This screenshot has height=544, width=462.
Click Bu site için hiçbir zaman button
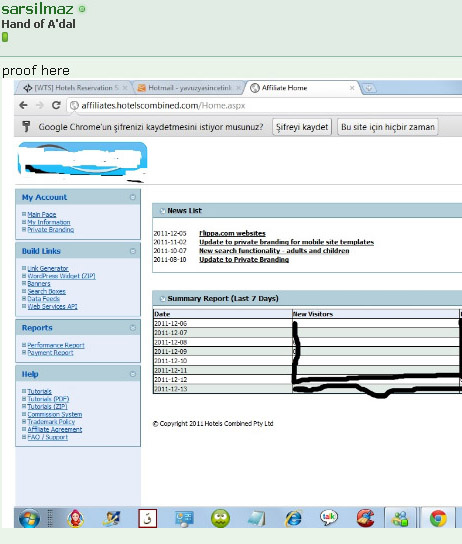coord(388,127)
